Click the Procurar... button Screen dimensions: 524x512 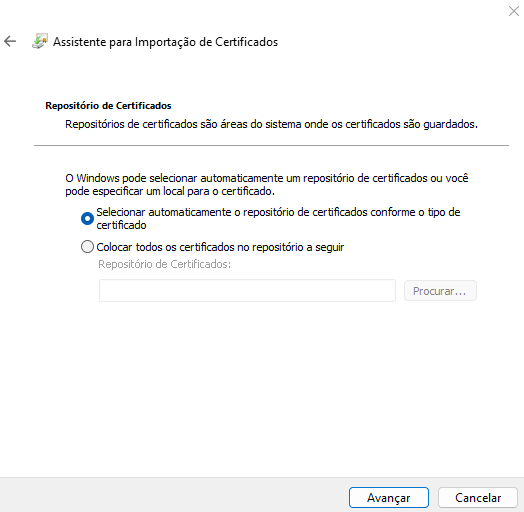440,291
